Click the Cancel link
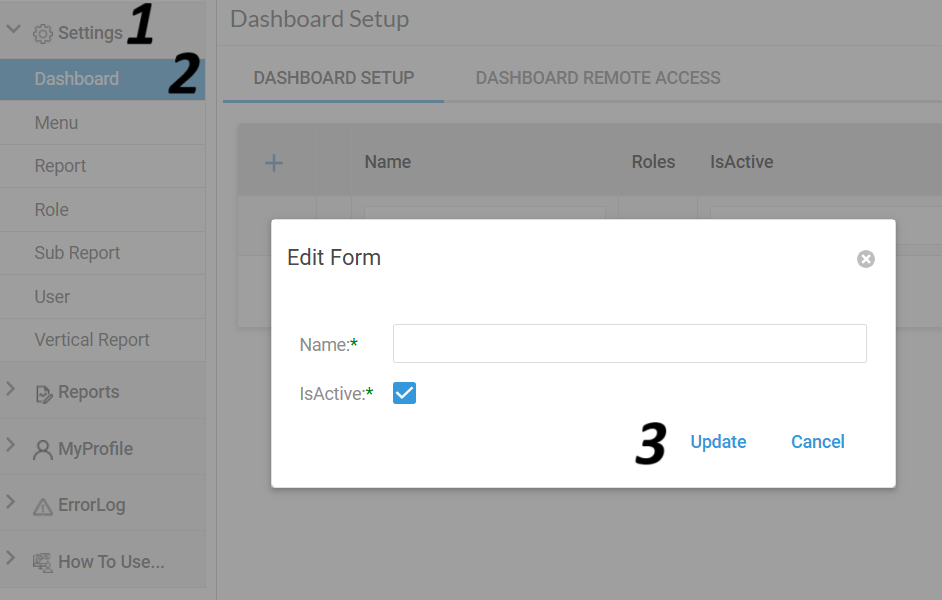942x600 pixels. click(x=818, y=442)
